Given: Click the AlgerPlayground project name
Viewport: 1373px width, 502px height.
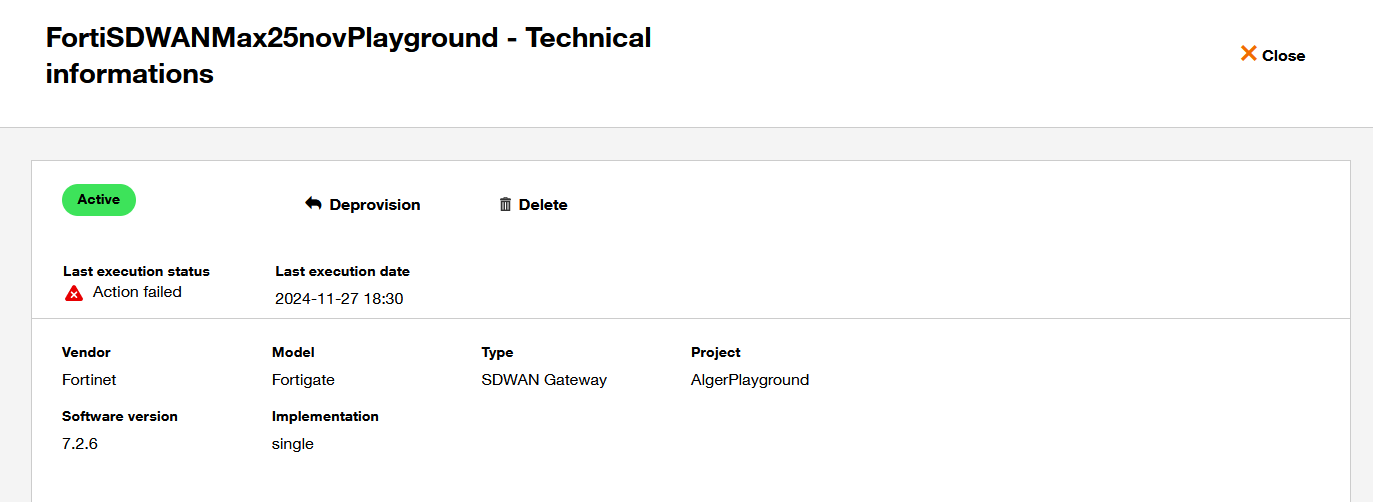Looking at the screenshot, I should pos(750,380).
